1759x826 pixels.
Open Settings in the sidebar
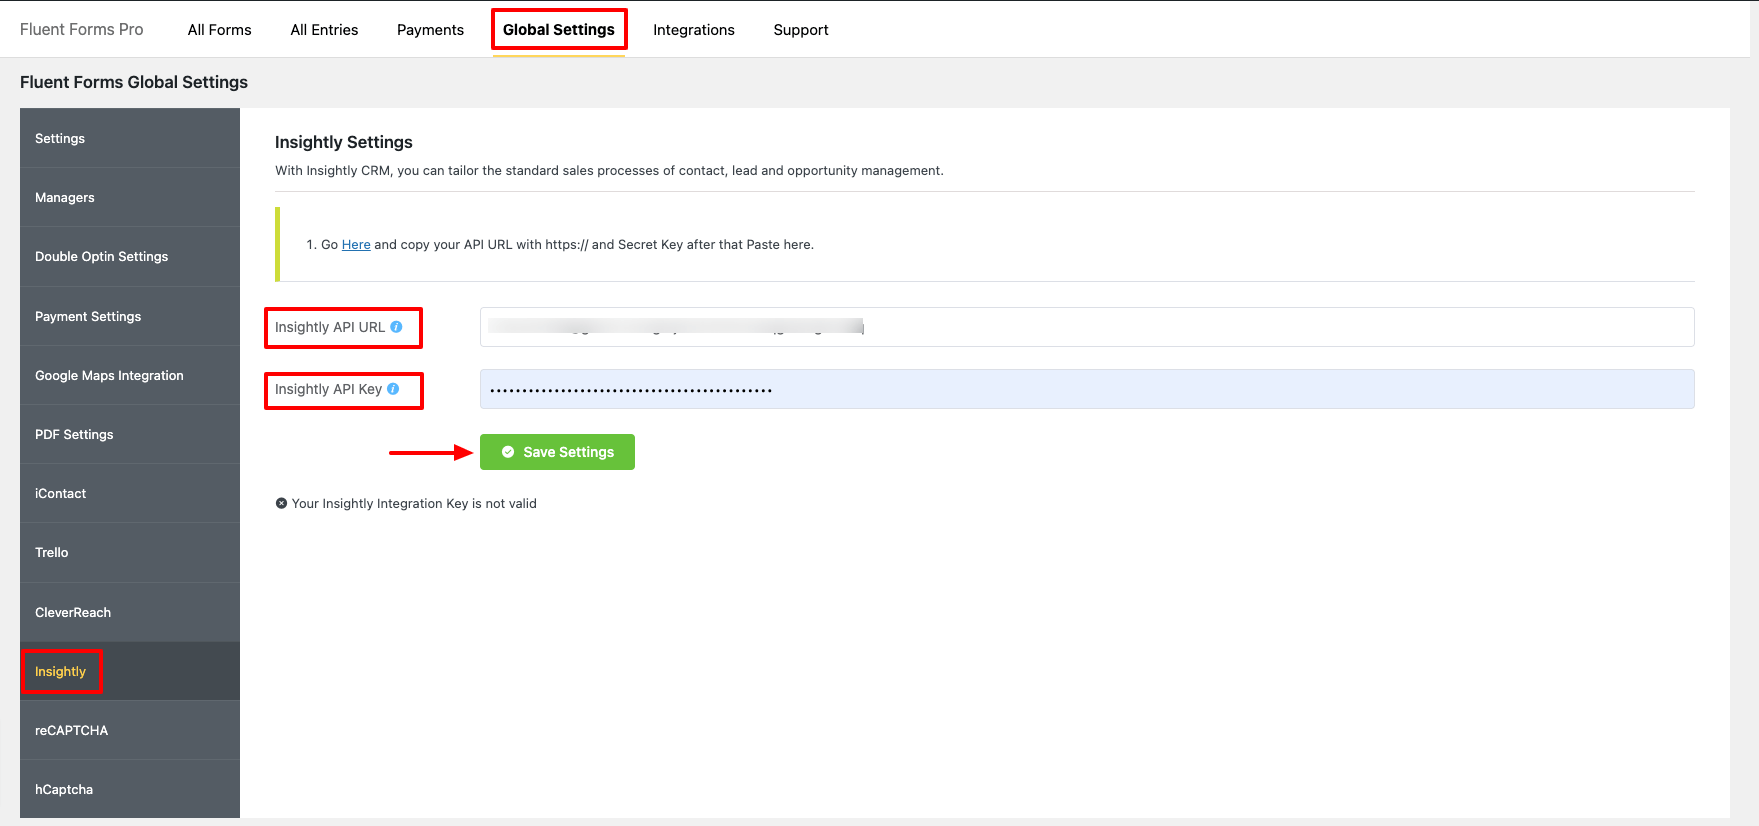pos(130,138)
